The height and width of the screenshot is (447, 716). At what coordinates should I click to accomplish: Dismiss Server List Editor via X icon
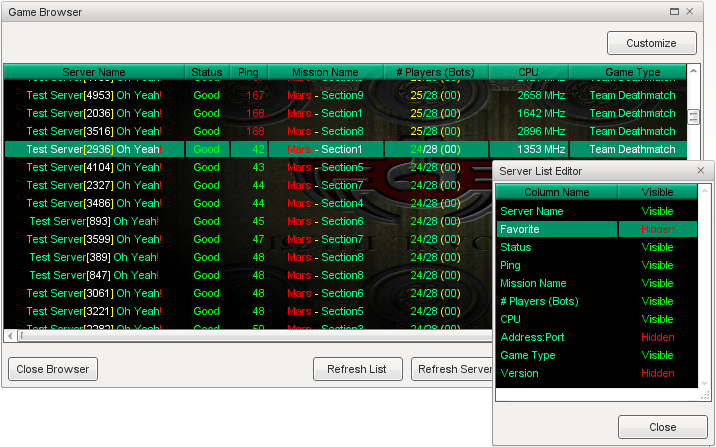(x=700, y=171)
